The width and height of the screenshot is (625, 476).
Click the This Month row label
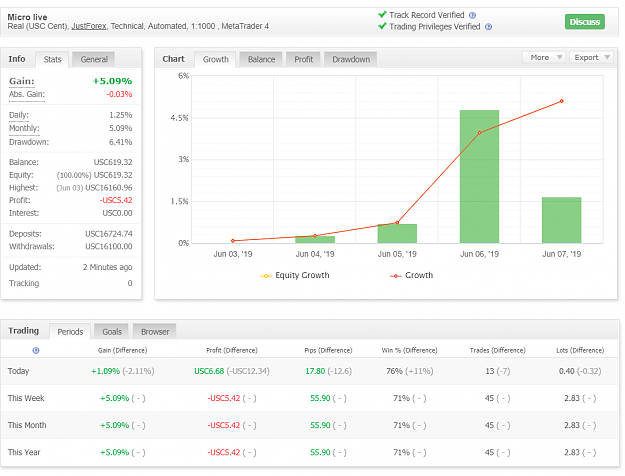[x=27, y=425]
